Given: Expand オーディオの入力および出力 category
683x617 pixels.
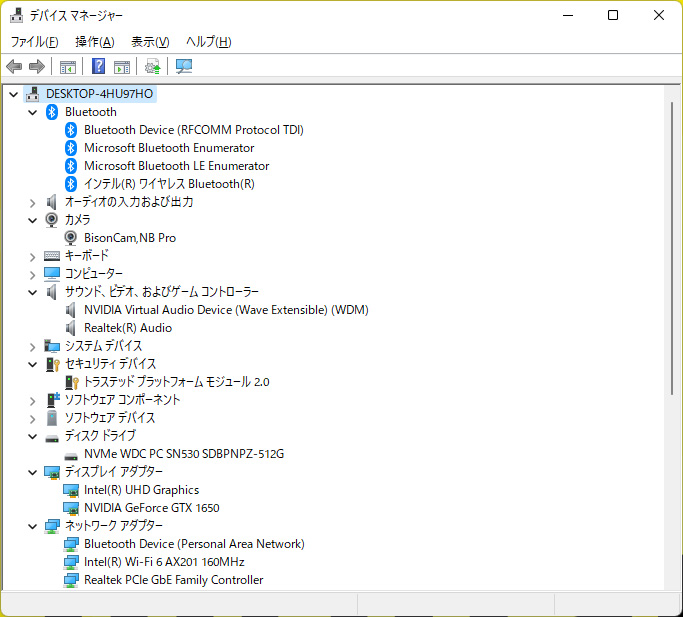Looking at the screenshot, I should point(33,203).
